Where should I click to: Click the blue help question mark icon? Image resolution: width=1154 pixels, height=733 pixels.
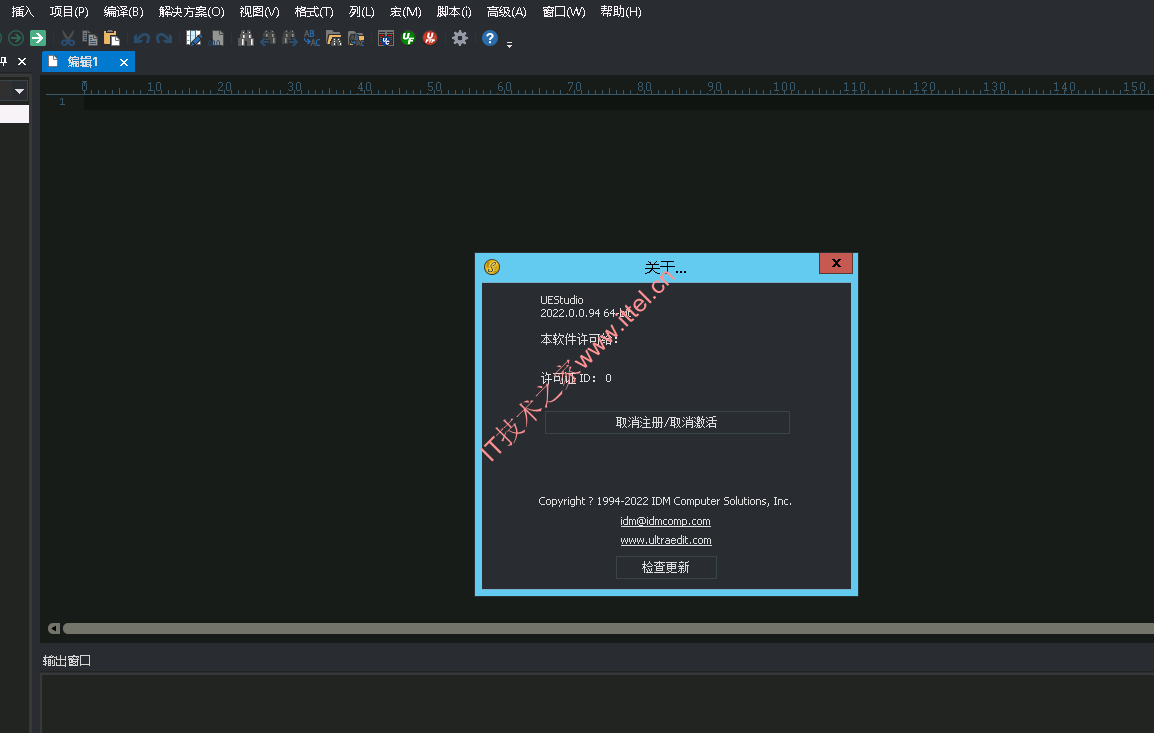489,38
